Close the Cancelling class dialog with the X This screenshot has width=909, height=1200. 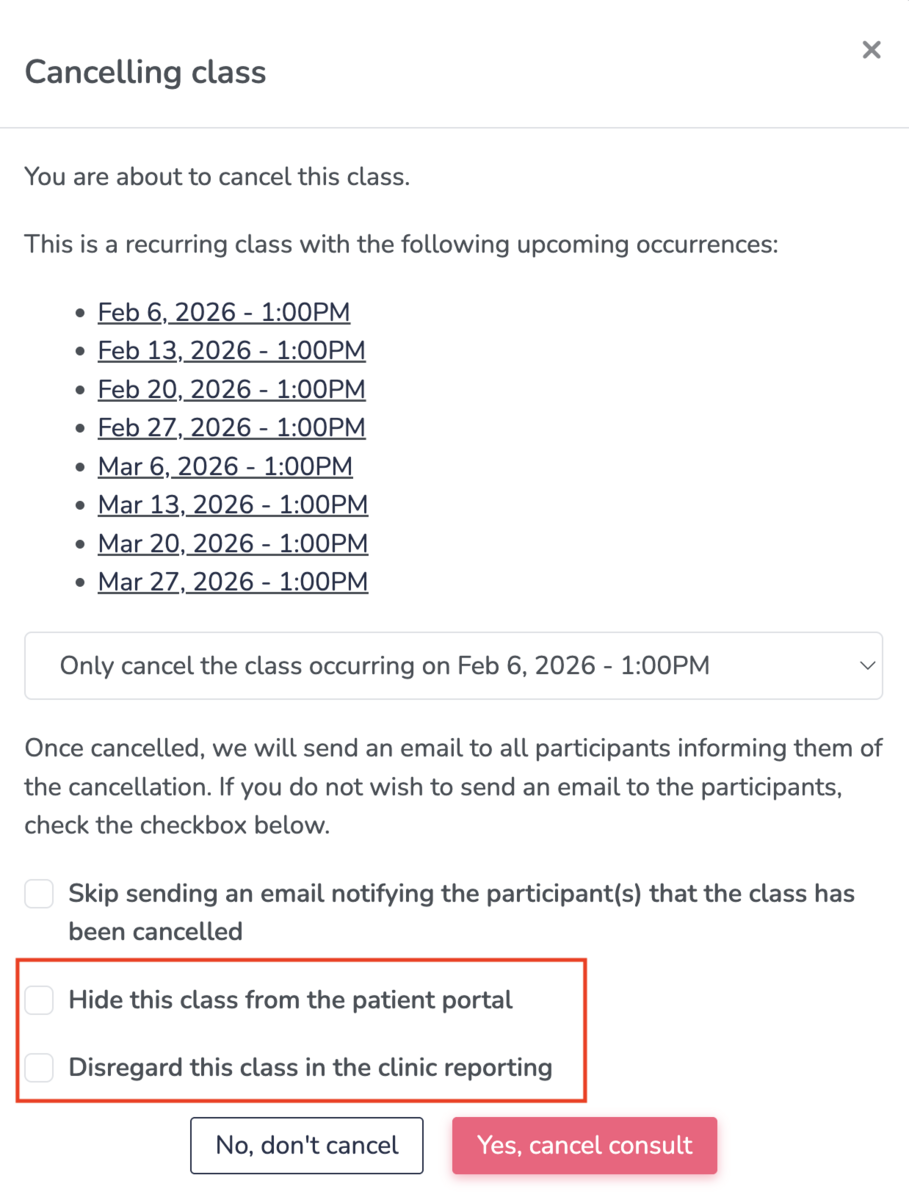[871, 50]
